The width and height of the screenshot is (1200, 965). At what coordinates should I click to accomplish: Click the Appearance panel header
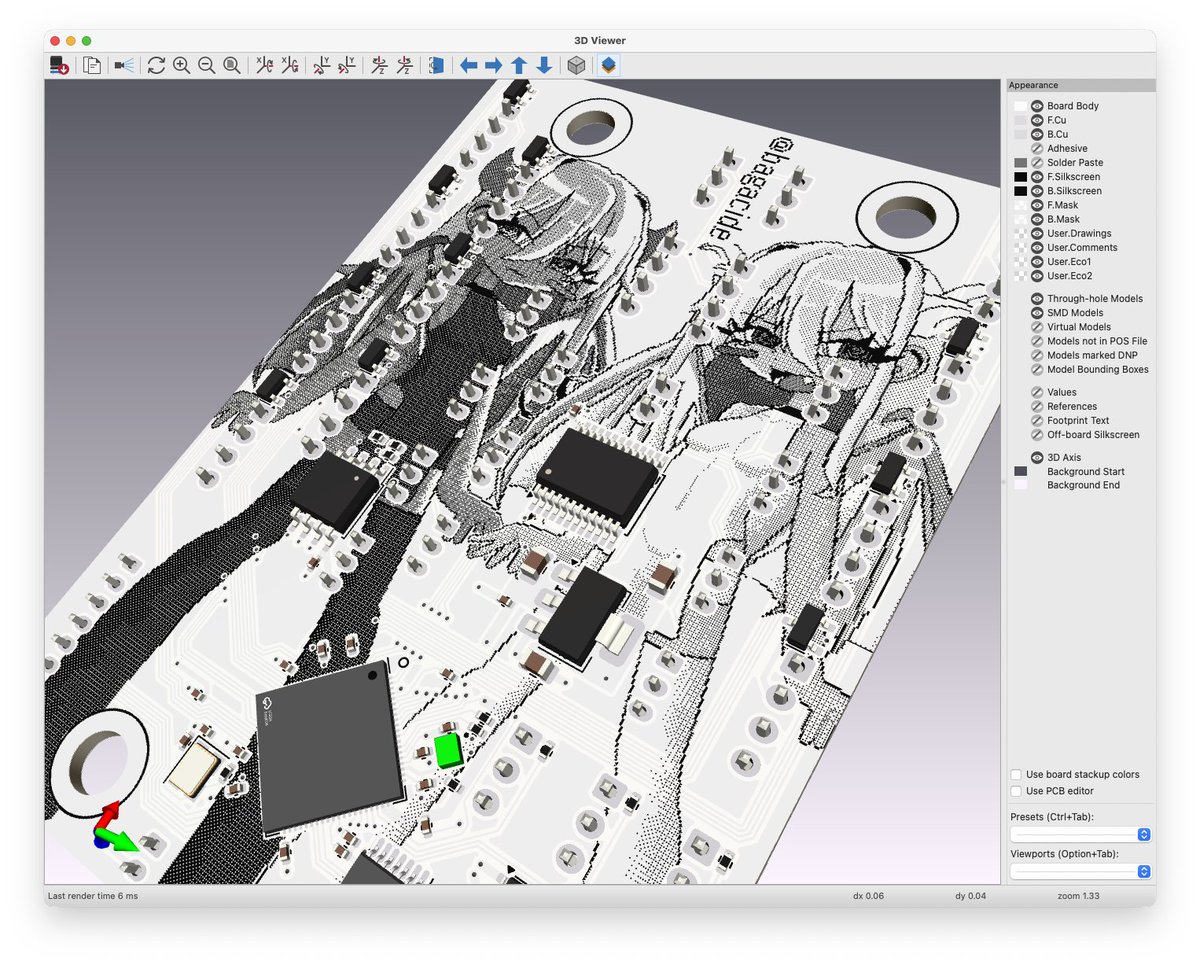click(1080, 85)
